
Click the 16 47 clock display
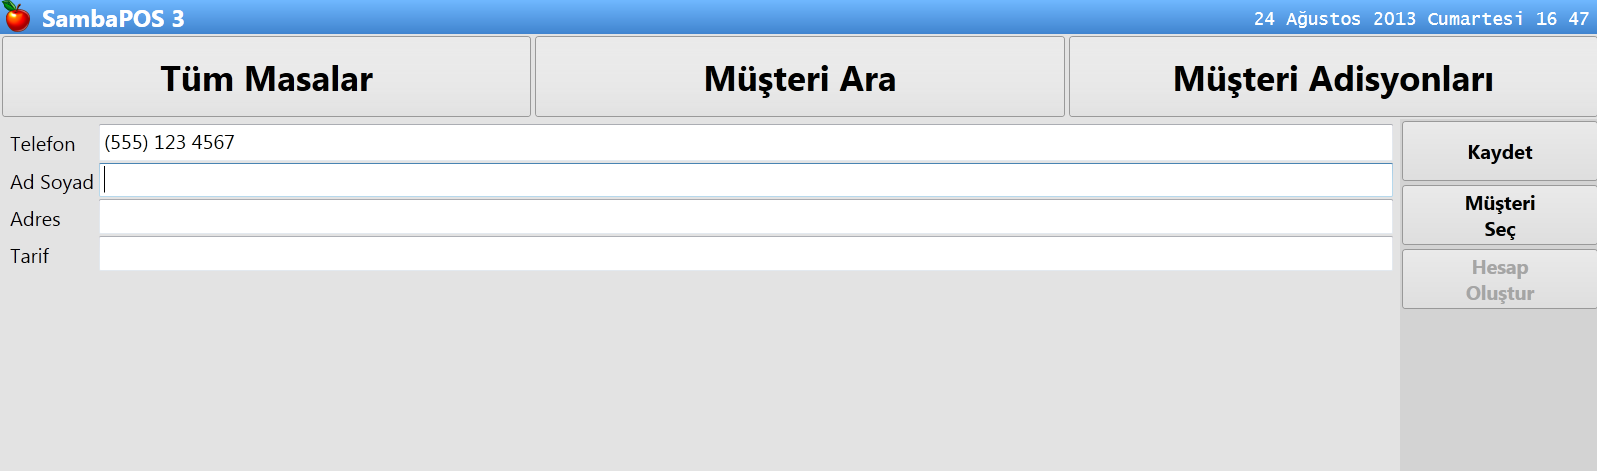pos(1562,19)
